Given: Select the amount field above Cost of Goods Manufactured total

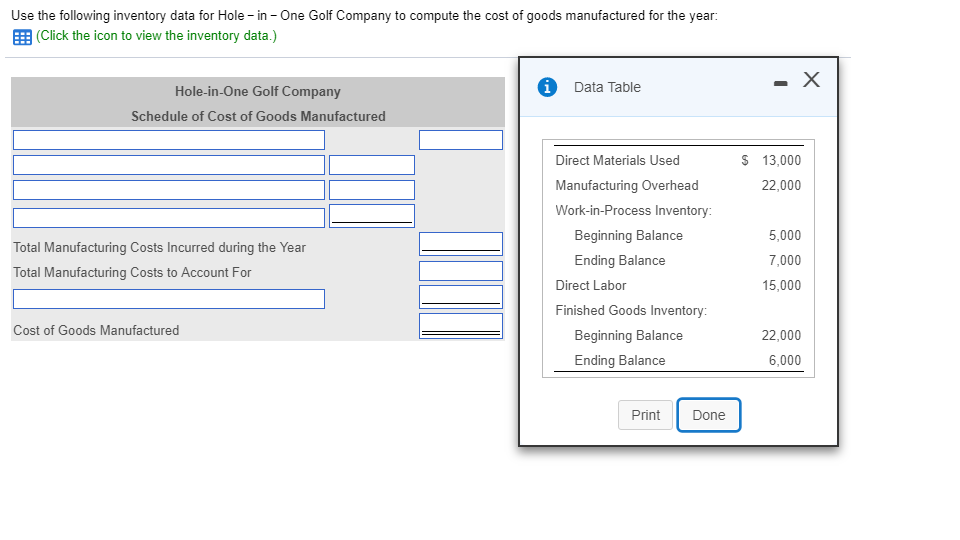Looking at the screenshot, I should click(461, 297).
